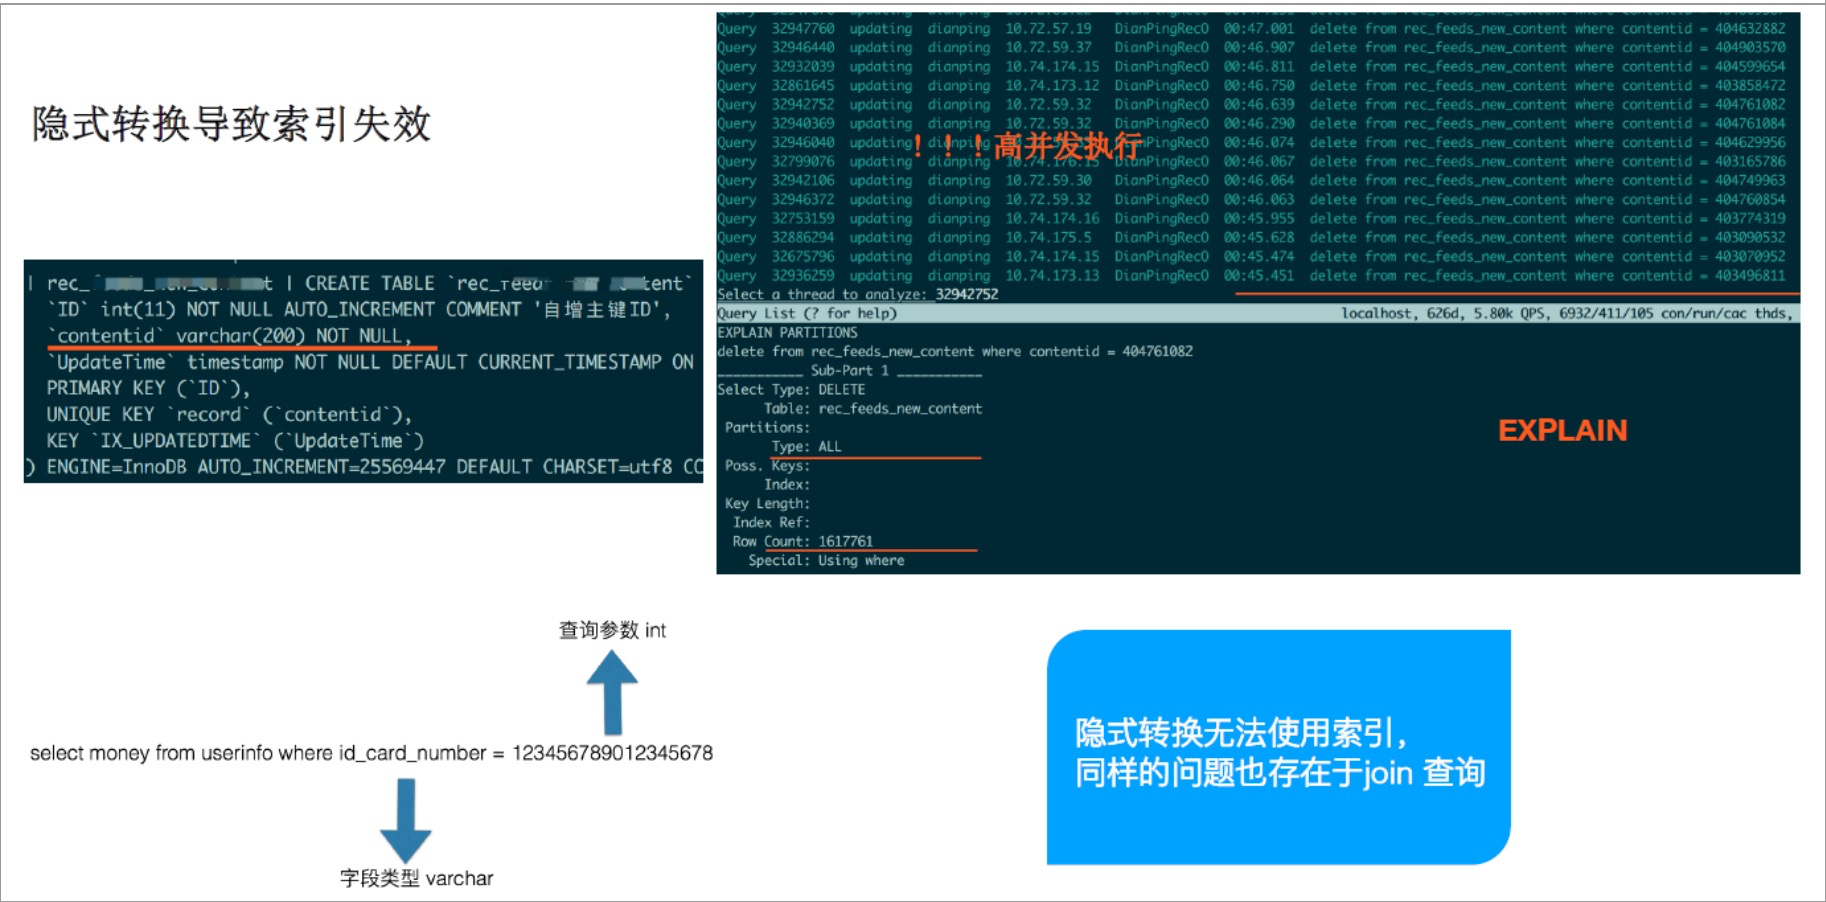This screenshot has width=1826, height=902.
Task: Select query row with thread 32932039
Action: point(1251,67)
